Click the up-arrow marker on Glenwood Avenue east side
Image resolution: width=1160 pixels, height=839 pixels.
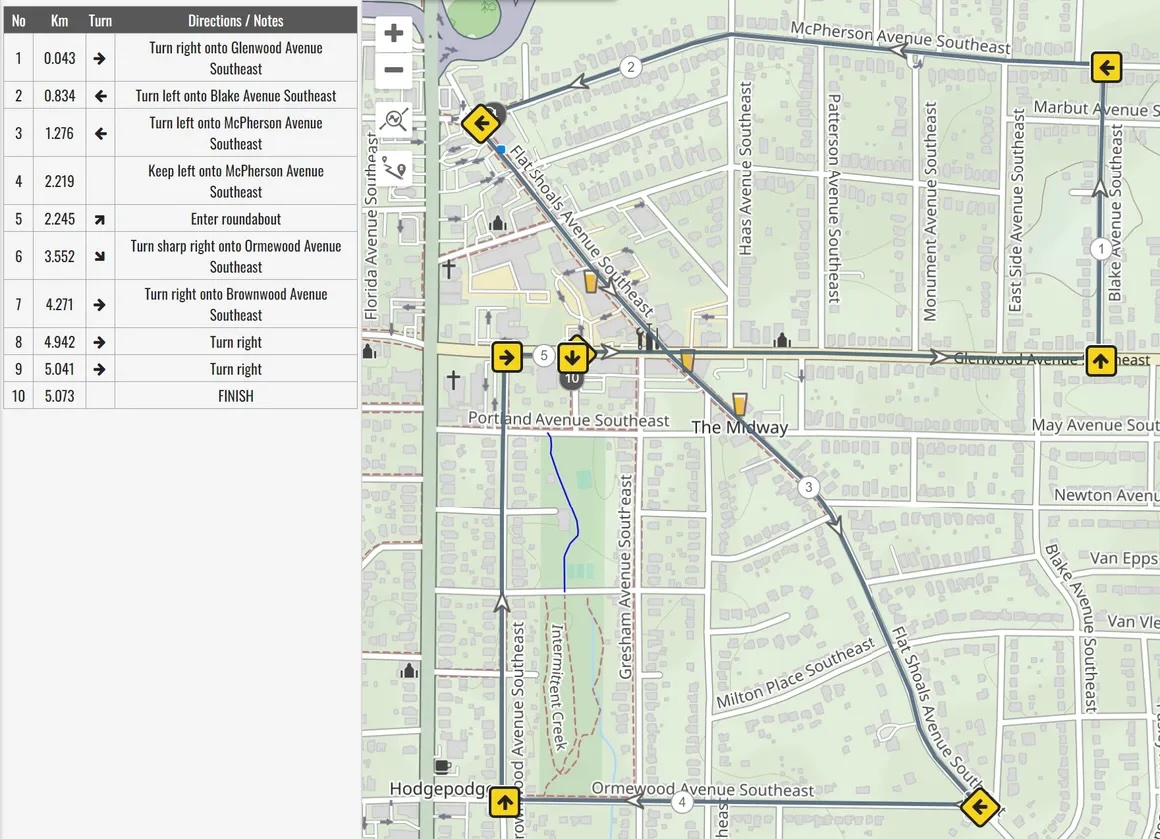pyautogui.click(x=1101, y=361)
